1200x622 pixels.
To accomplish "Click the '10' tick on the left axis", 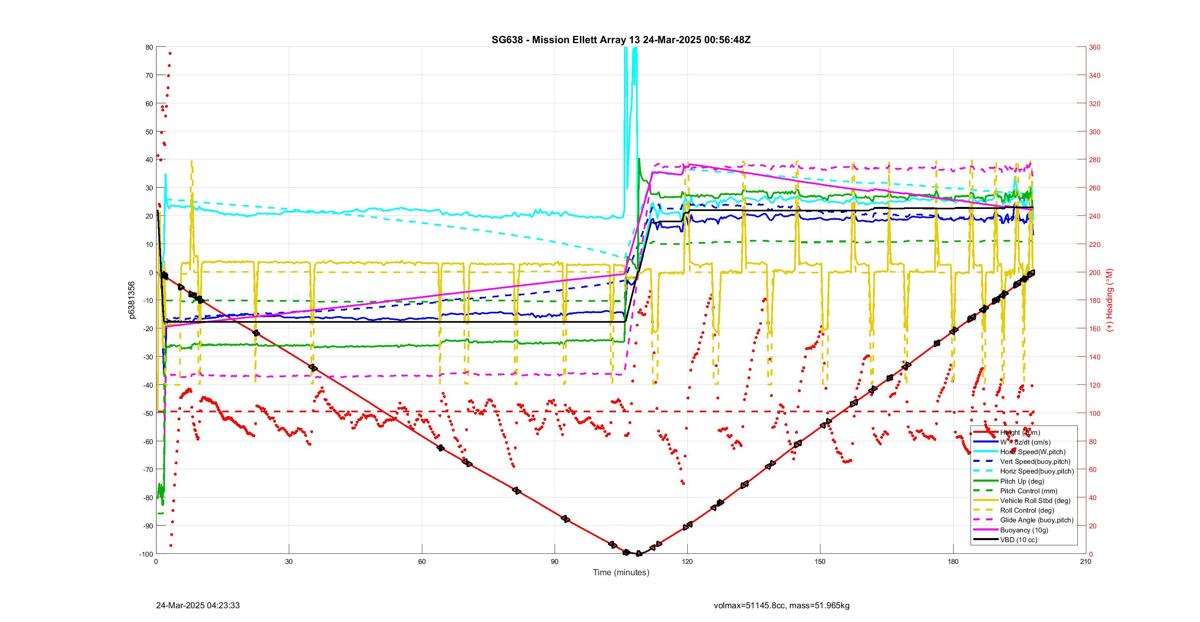I will point(148,244).
